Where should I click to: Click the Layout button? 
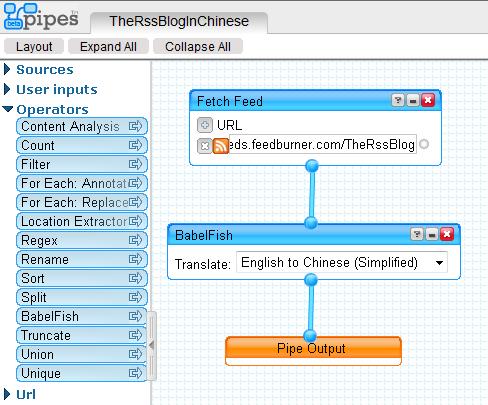coord(34,46)
